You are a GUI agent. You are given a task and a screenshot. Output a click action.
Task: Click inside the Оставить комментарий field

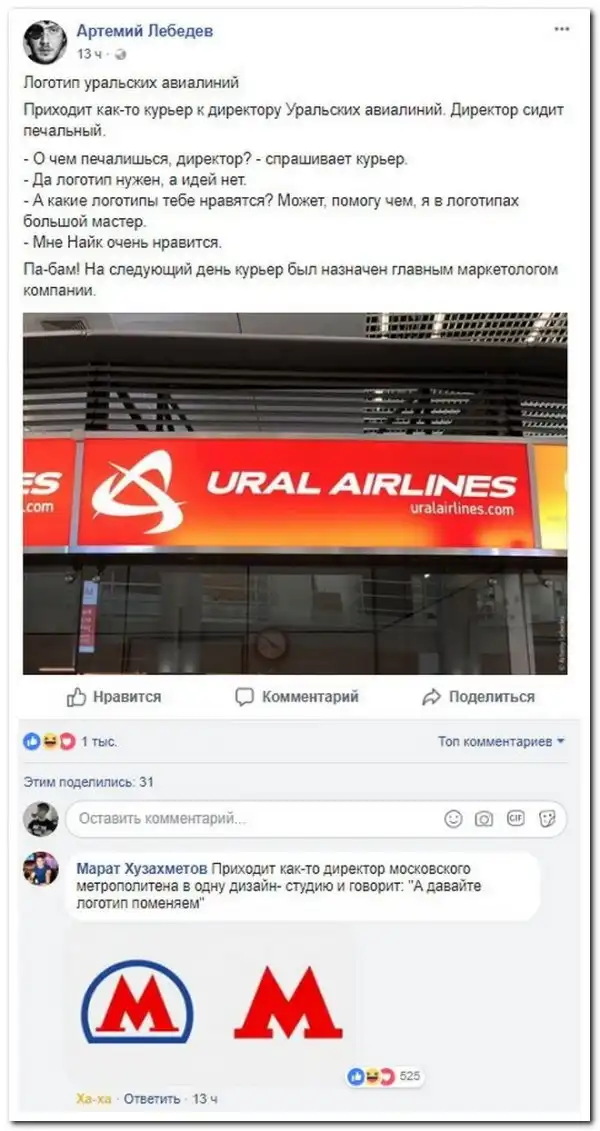pyautogui.click(x=316, y=819)
